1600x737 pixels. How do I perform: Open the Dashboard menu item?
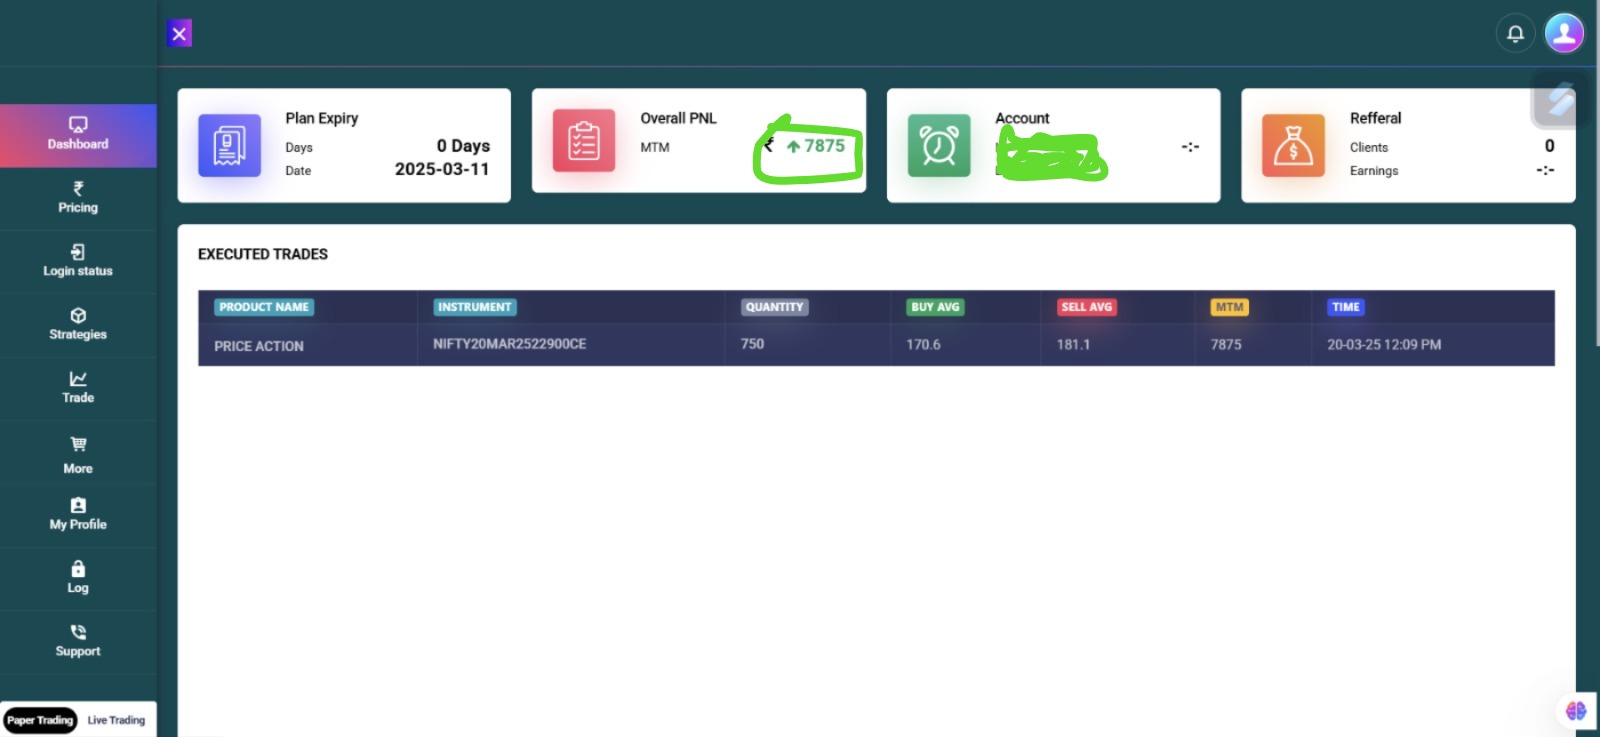[x=78, y=135]
